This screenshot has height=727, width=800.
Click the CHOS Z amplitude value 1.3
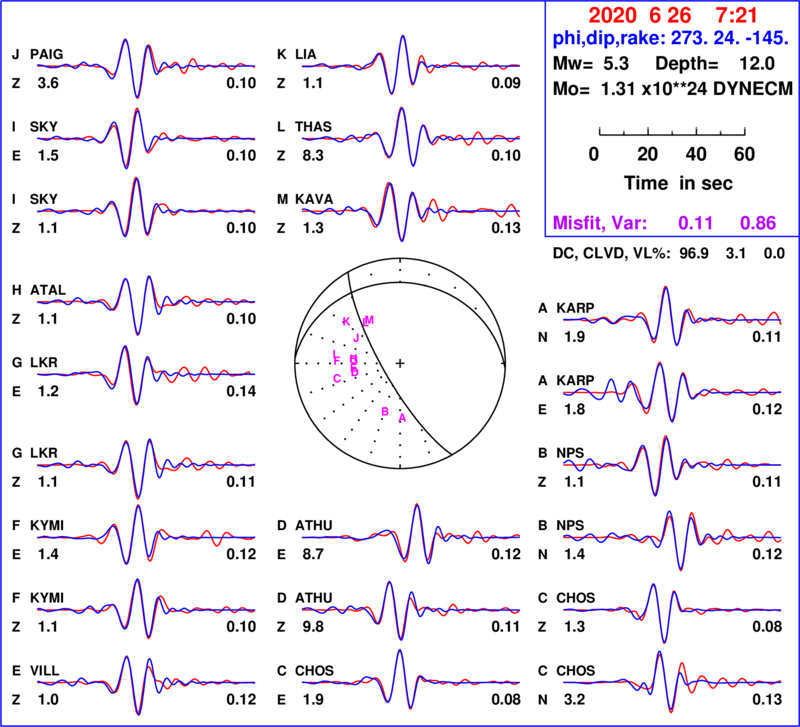(574, 627)
